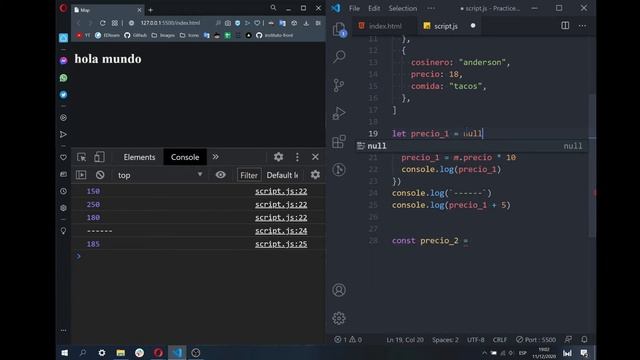Open script.js:24 source link
Viewport: 640px width, 360px height.
tap(281, 231)
